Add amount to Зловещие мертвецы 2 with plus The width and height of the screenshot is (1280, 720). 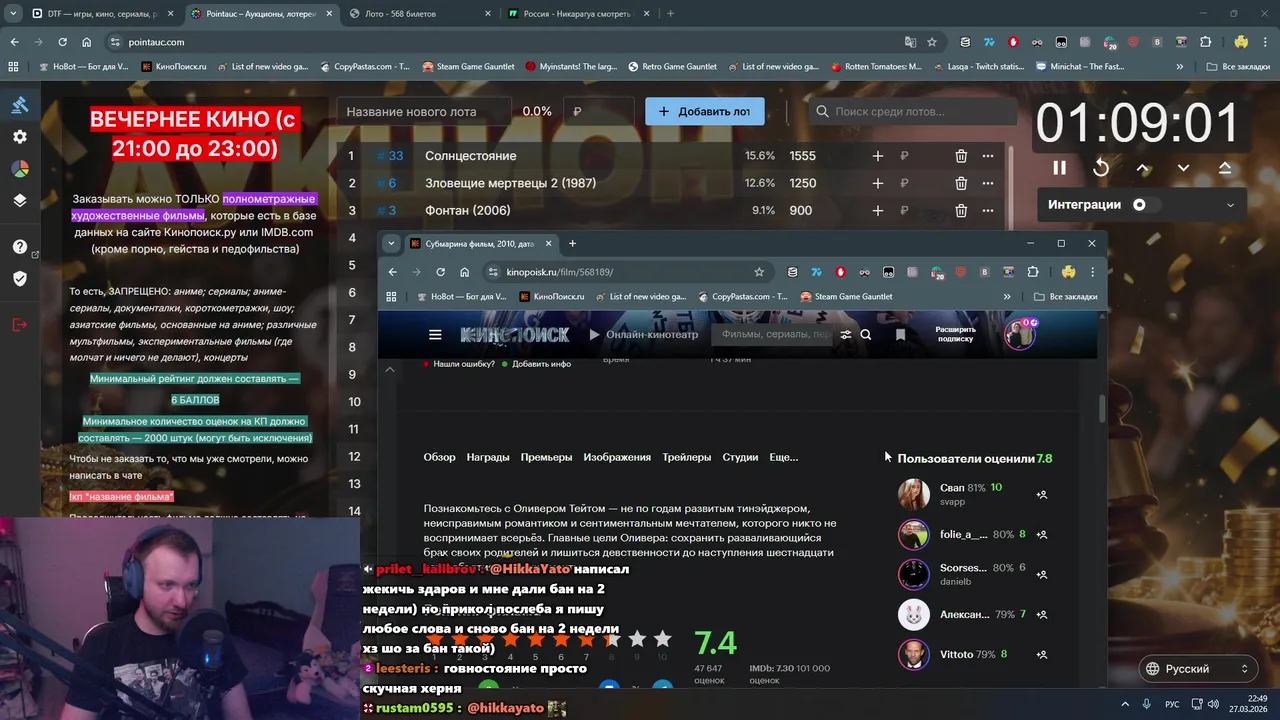[x=877, y=183]
